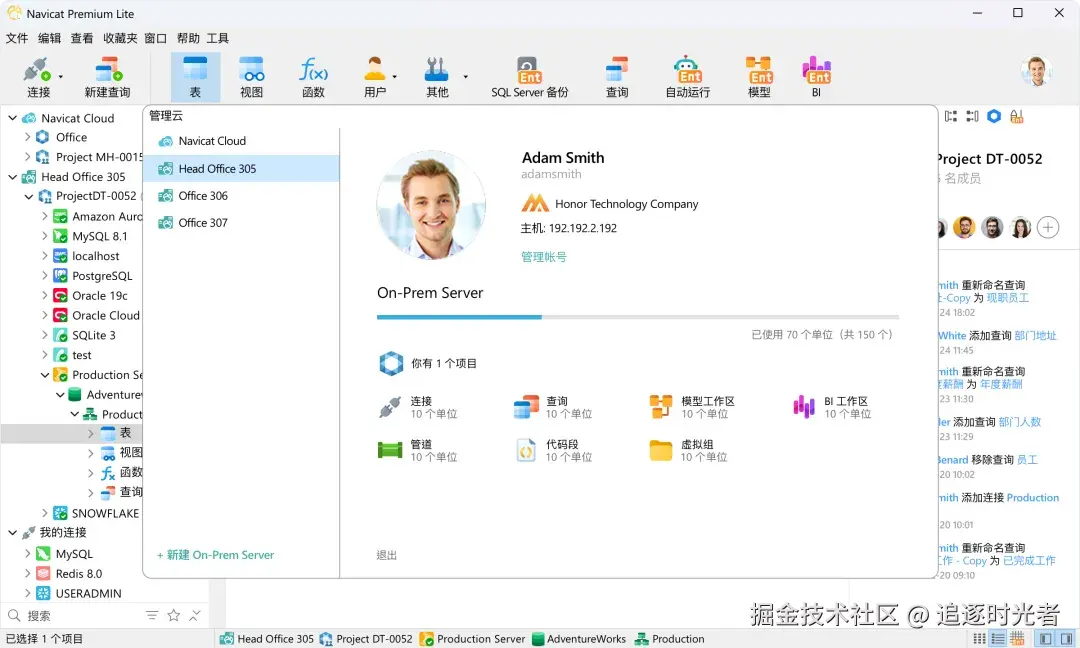The width and height of the screenshot is (1080, 648).
Task: Click the On-Prem Server usage progress bar
Action: (x=637, y=317)
